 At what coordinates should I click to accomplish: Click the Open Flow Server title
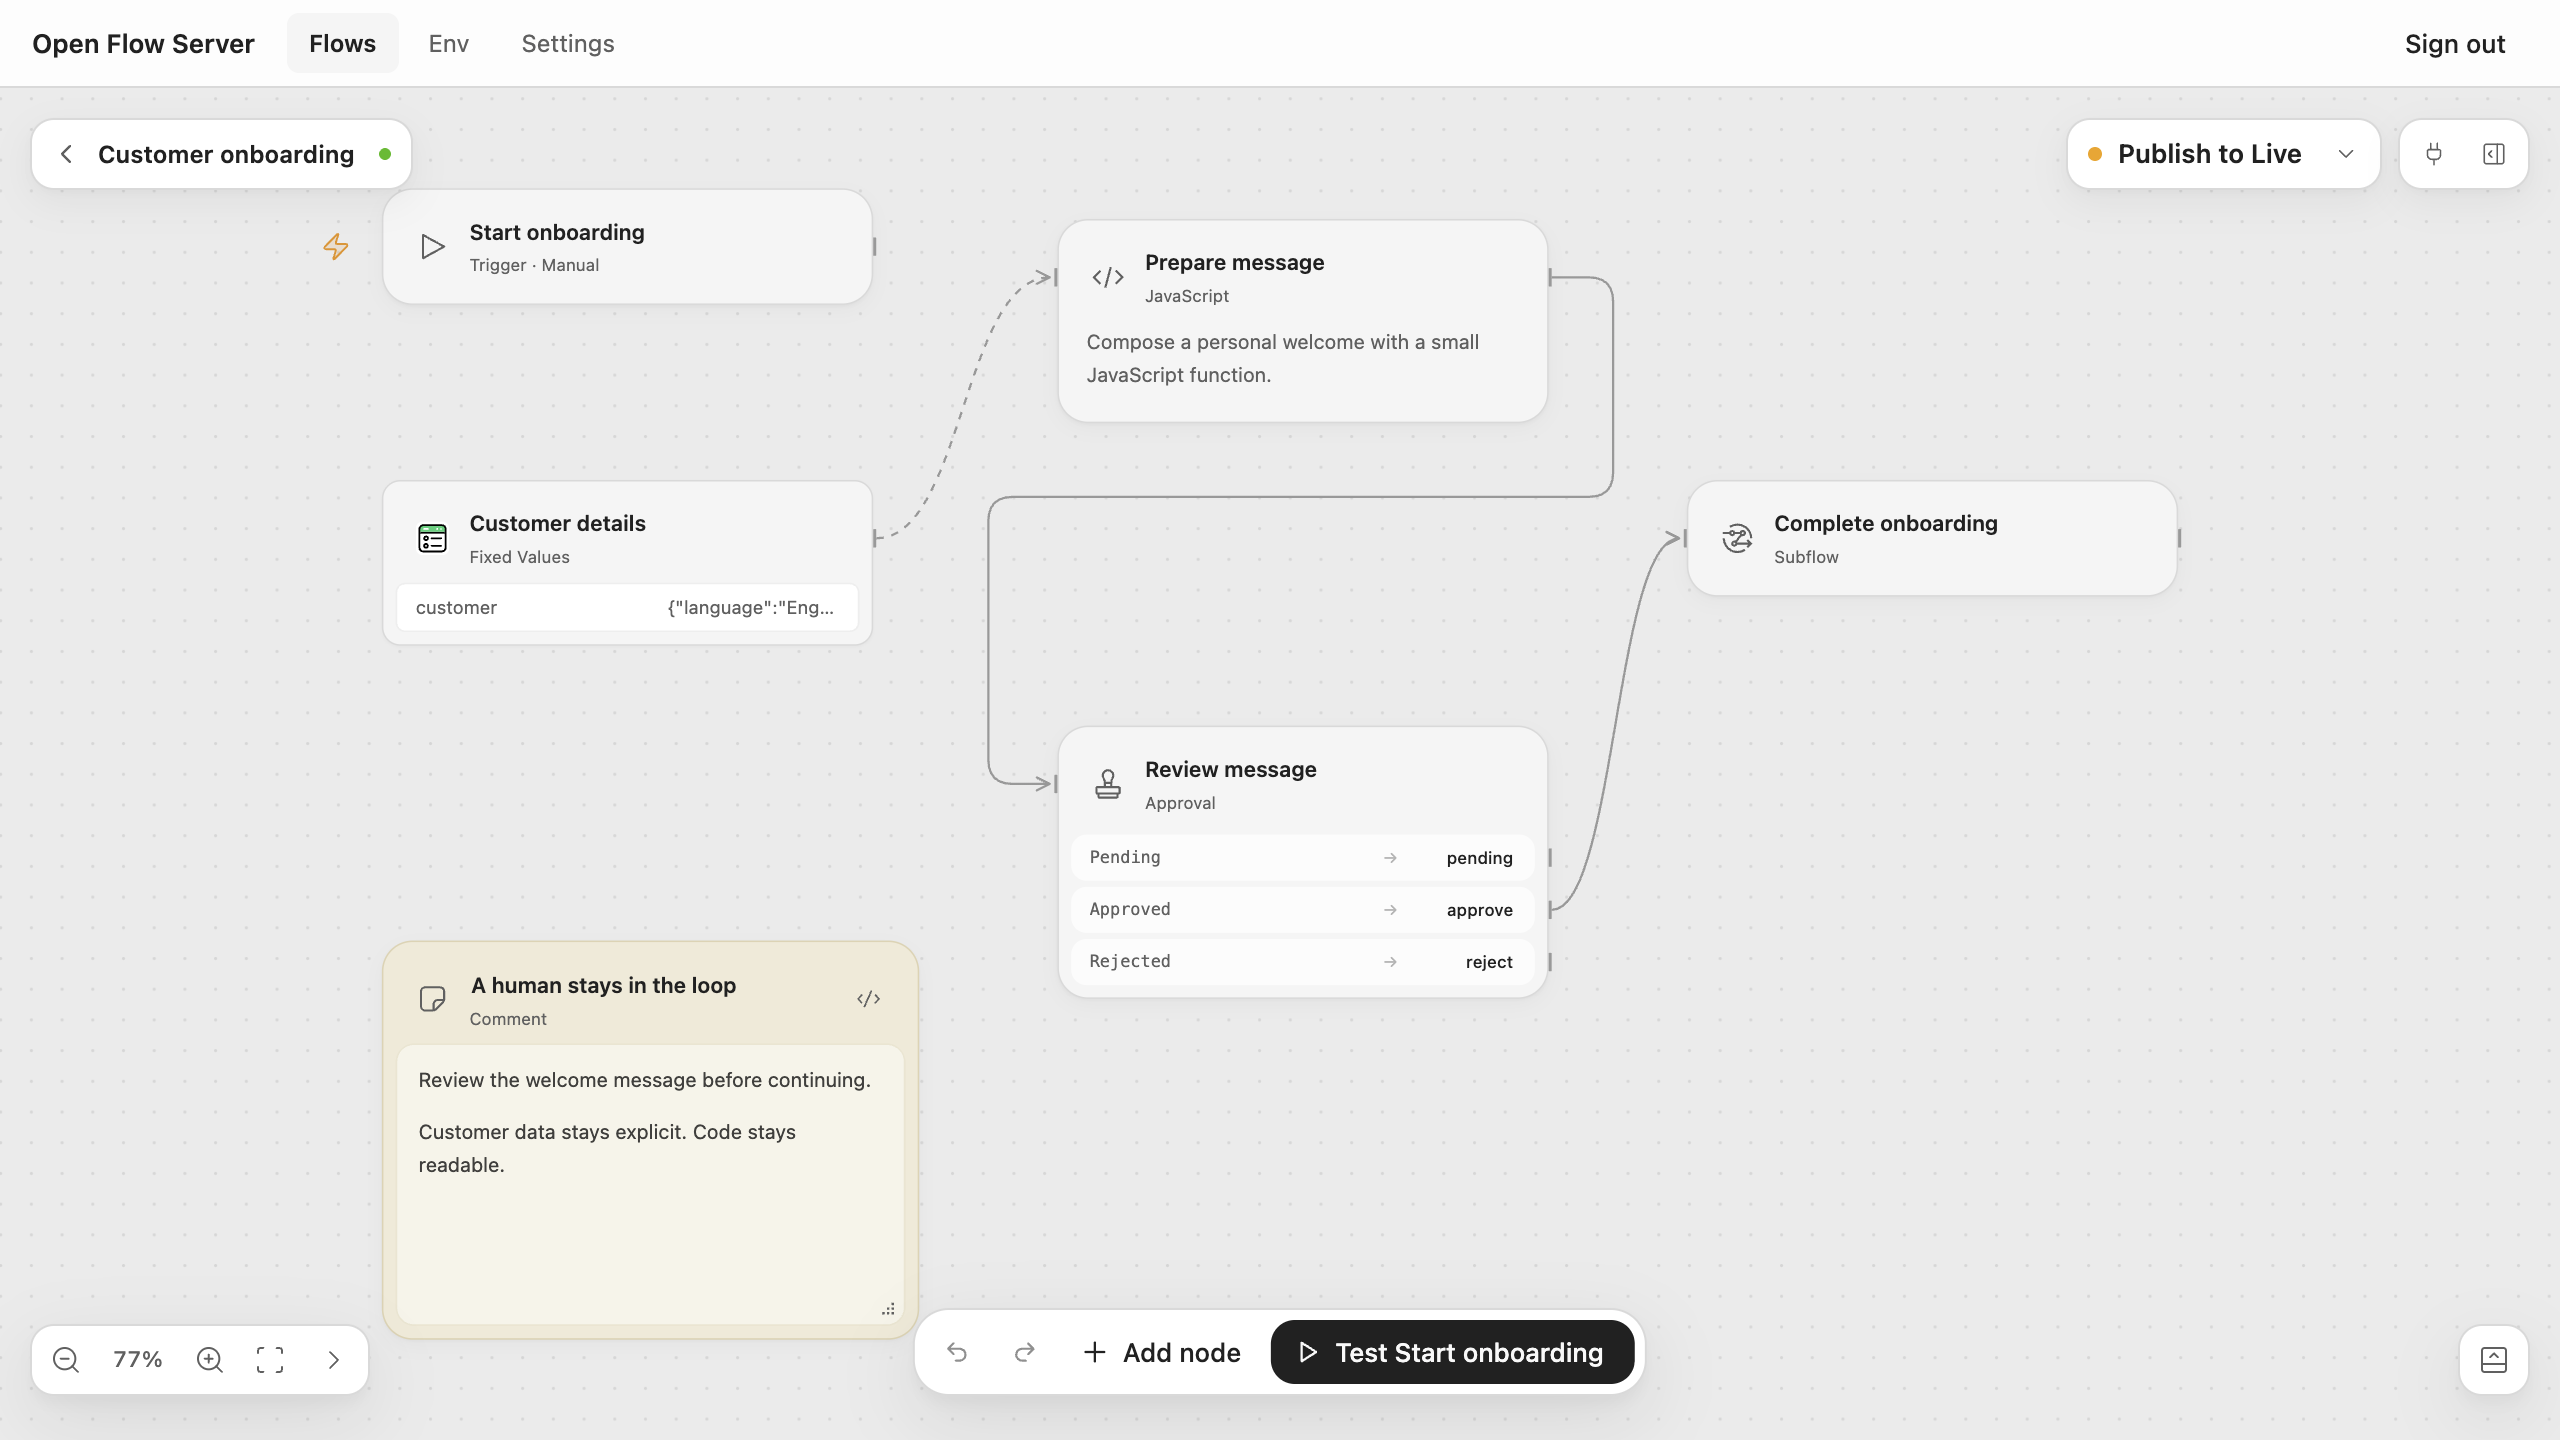tap(143, 43)
